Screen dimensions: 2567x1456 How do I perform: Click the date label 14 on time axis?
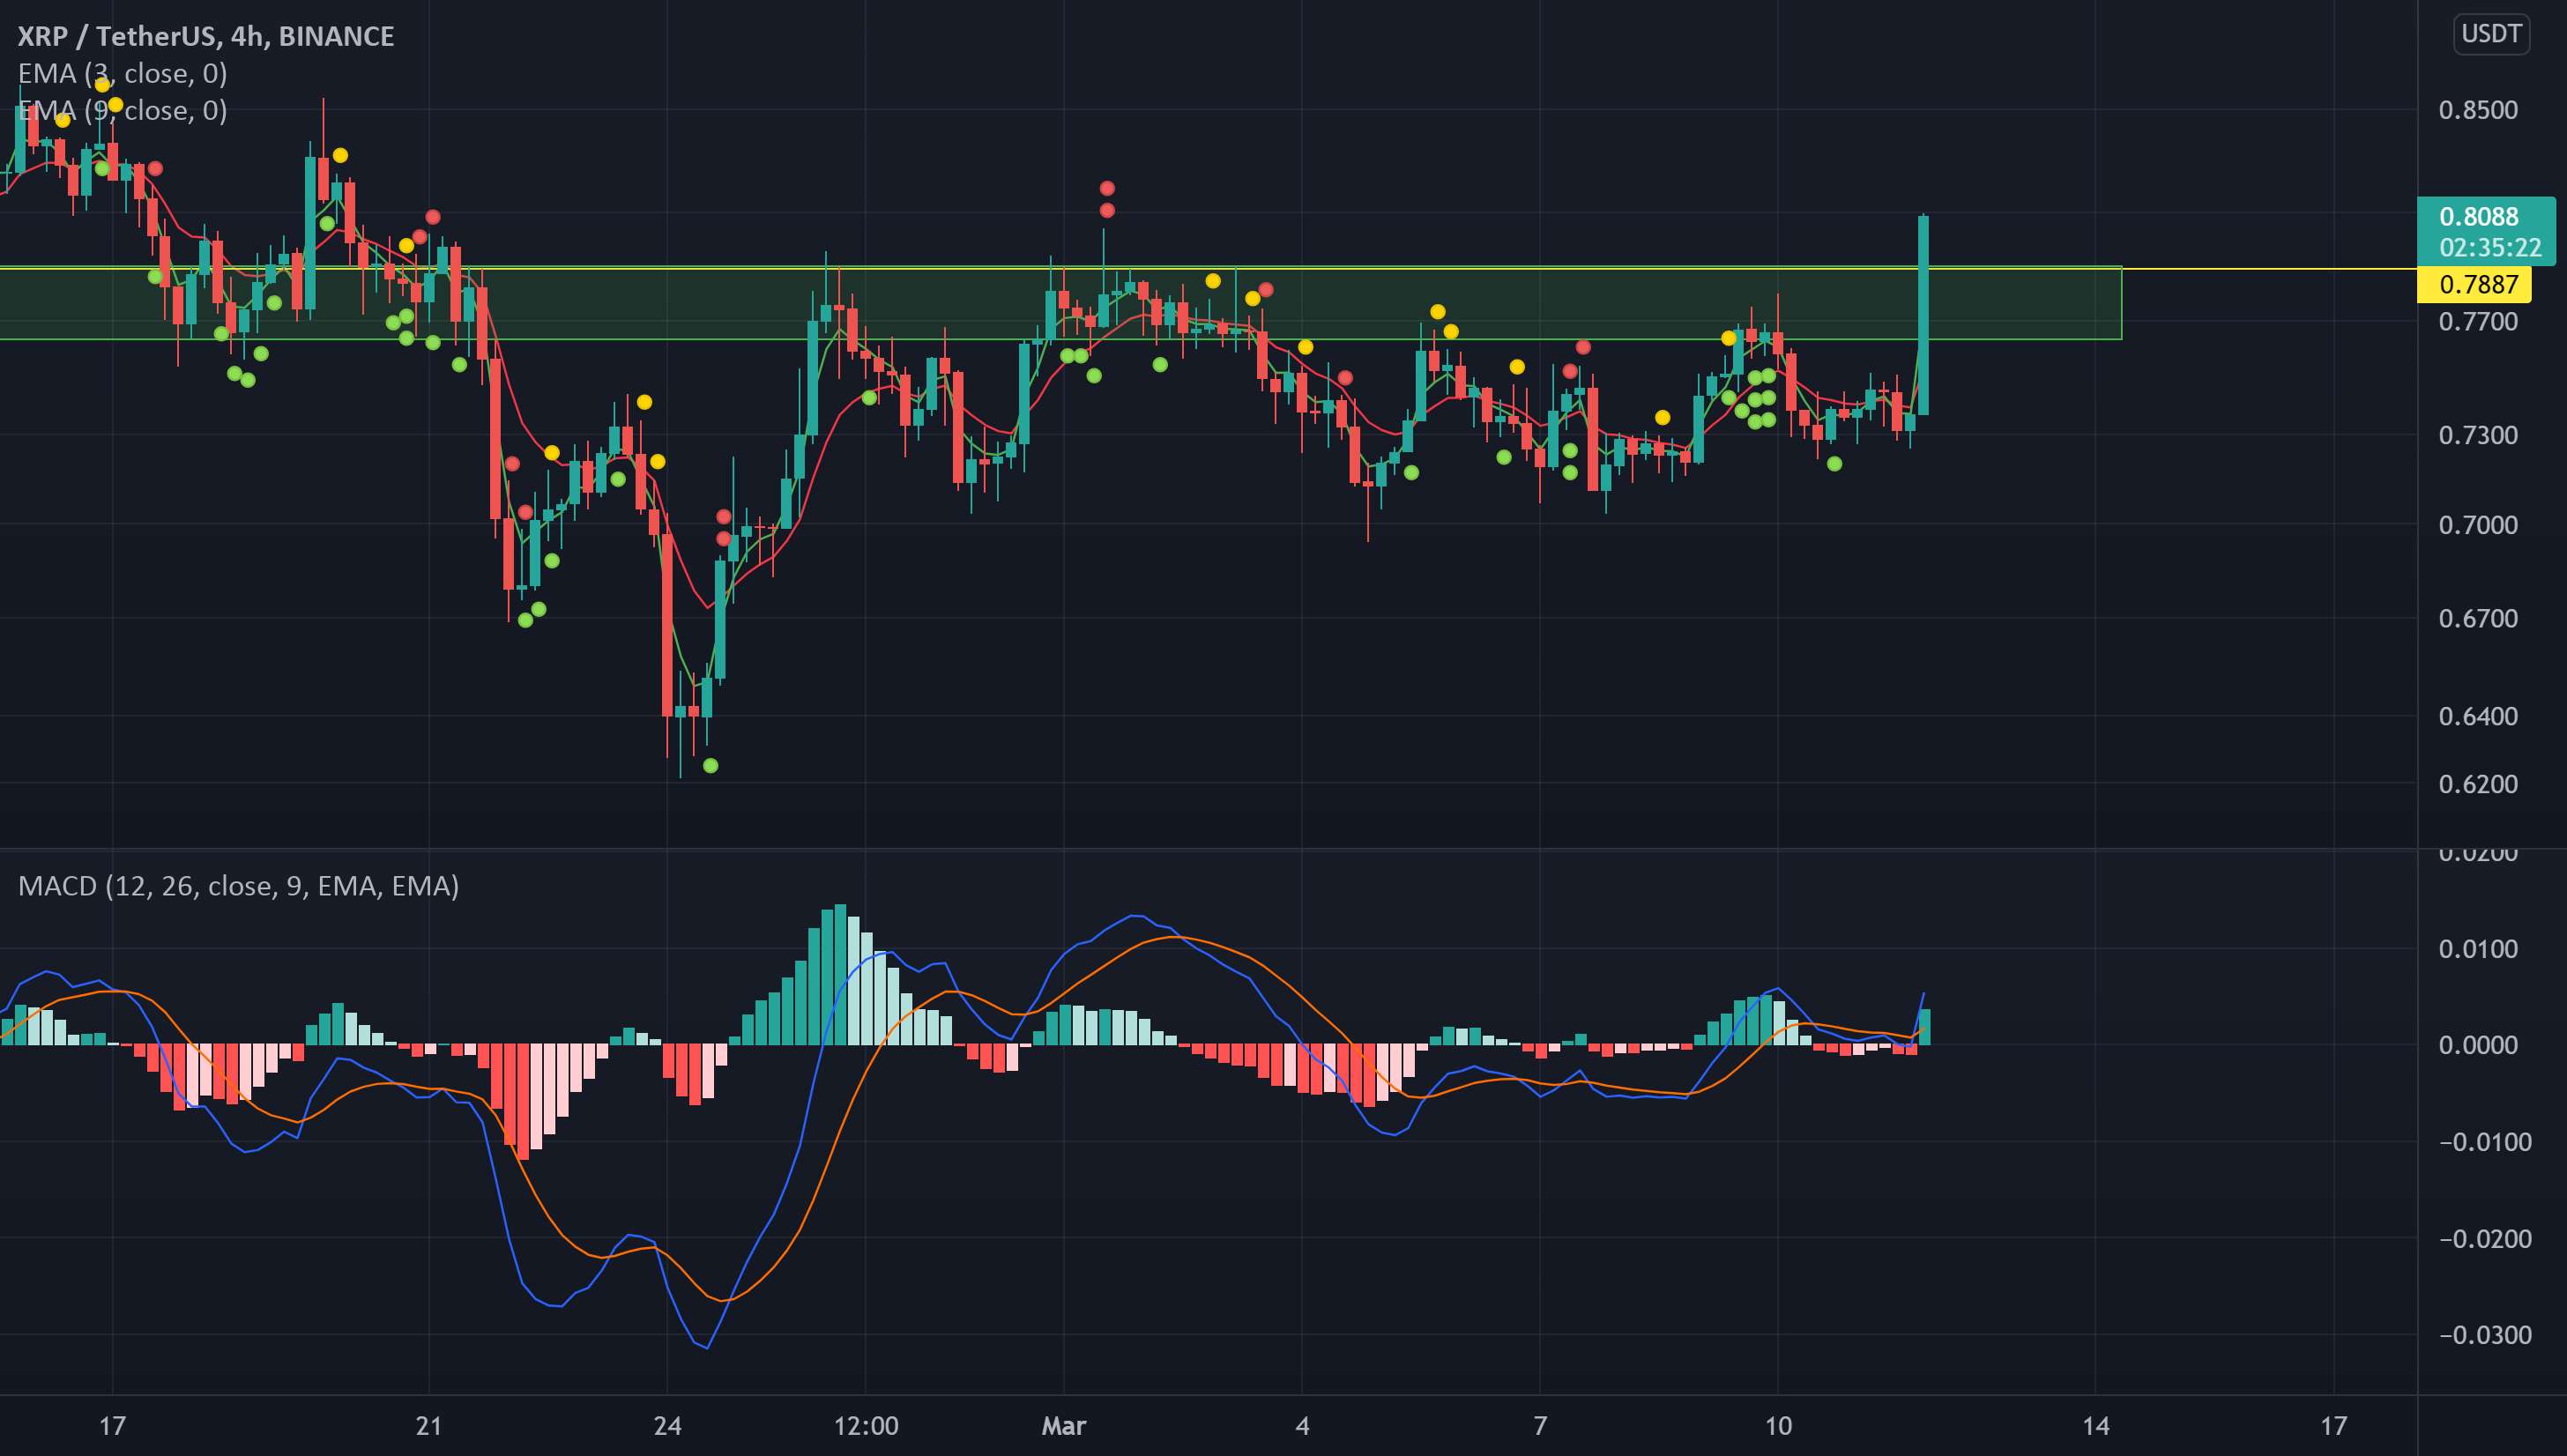click(x=2095, y=1425)
